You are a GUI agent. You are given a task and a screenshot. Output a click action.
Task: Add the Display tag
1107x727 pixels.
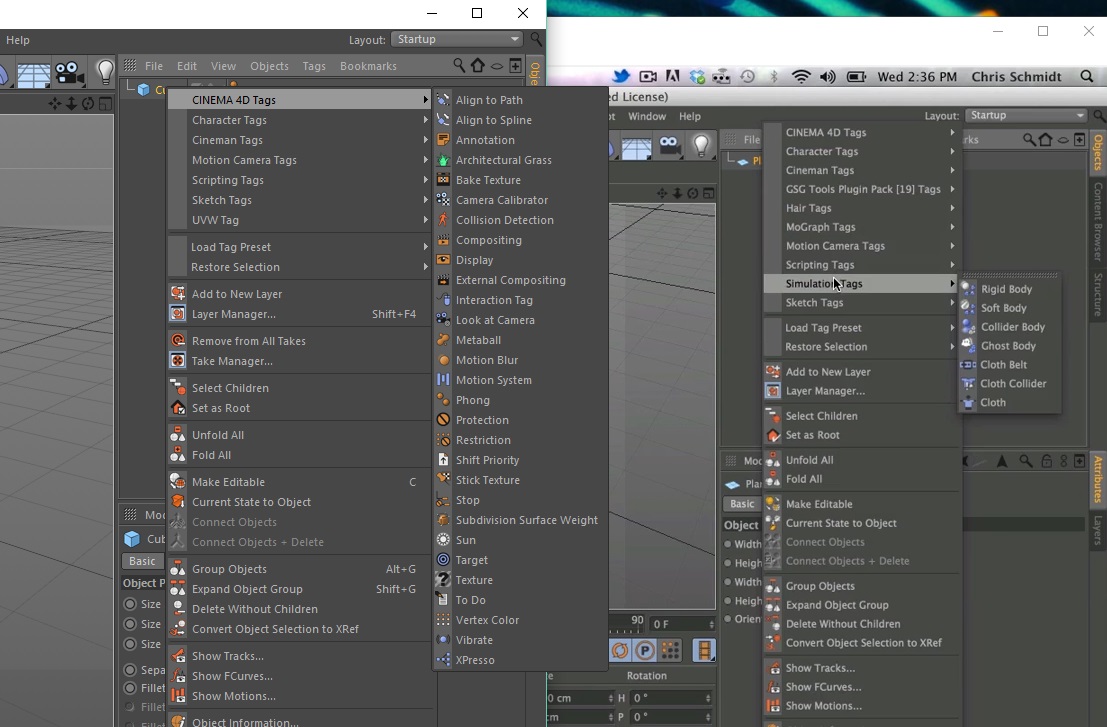click(520, 260)
